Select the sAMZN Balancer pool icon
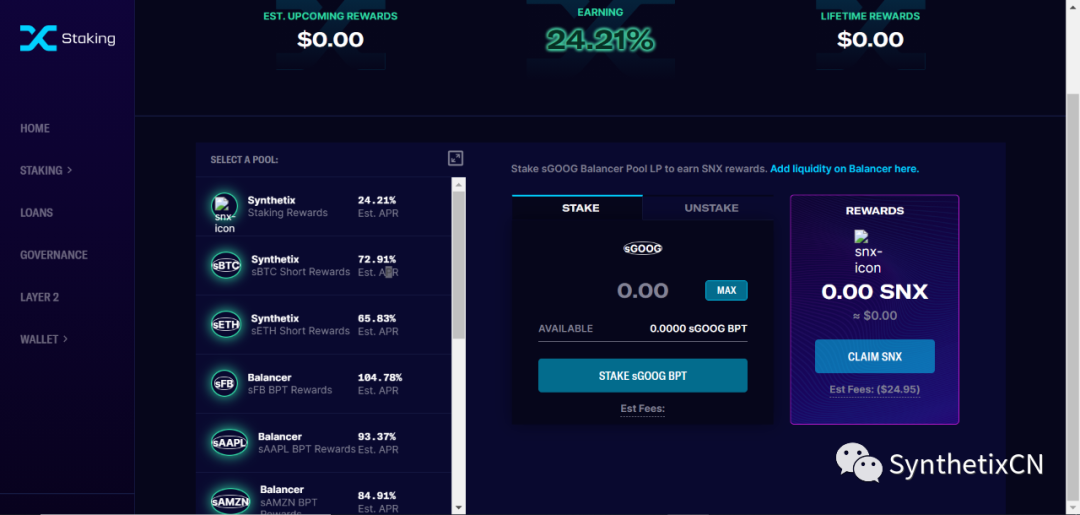Screen dimensions: 1080x515 click(x=230, y=500)
